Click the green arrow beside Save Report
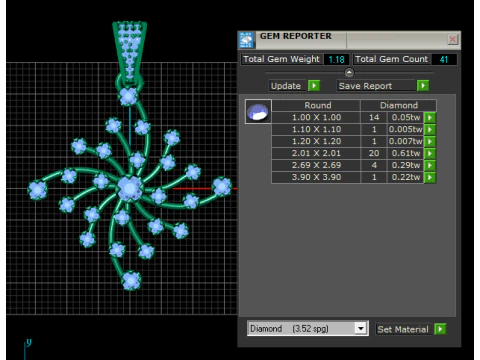Viewport: 480px width, 360px height. 423,86
